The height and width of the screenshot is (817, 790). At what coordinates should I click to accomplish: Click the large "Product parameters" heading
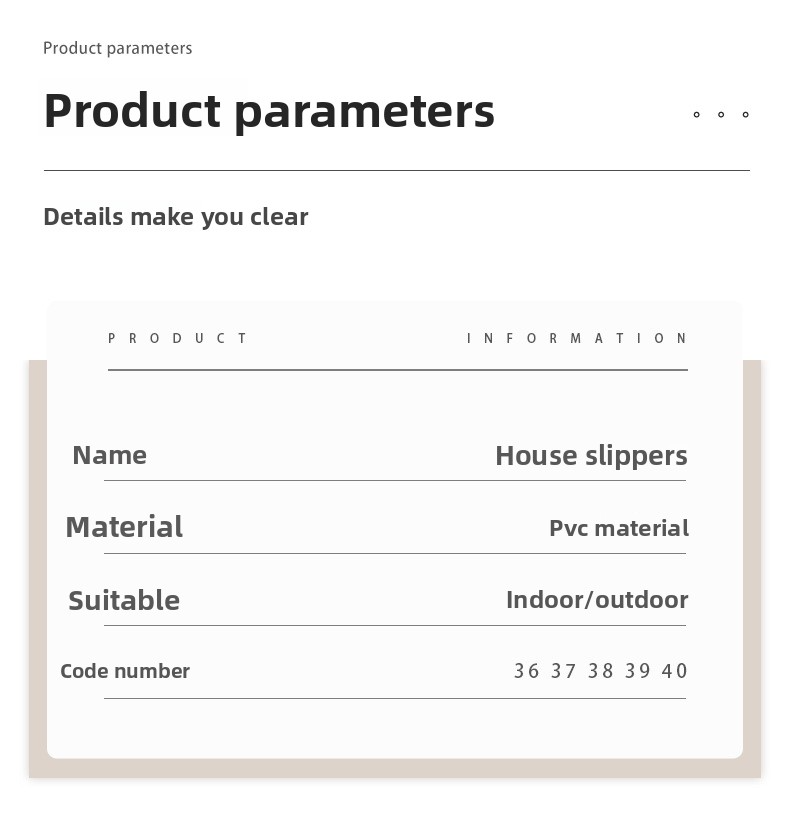pos(269,110)
